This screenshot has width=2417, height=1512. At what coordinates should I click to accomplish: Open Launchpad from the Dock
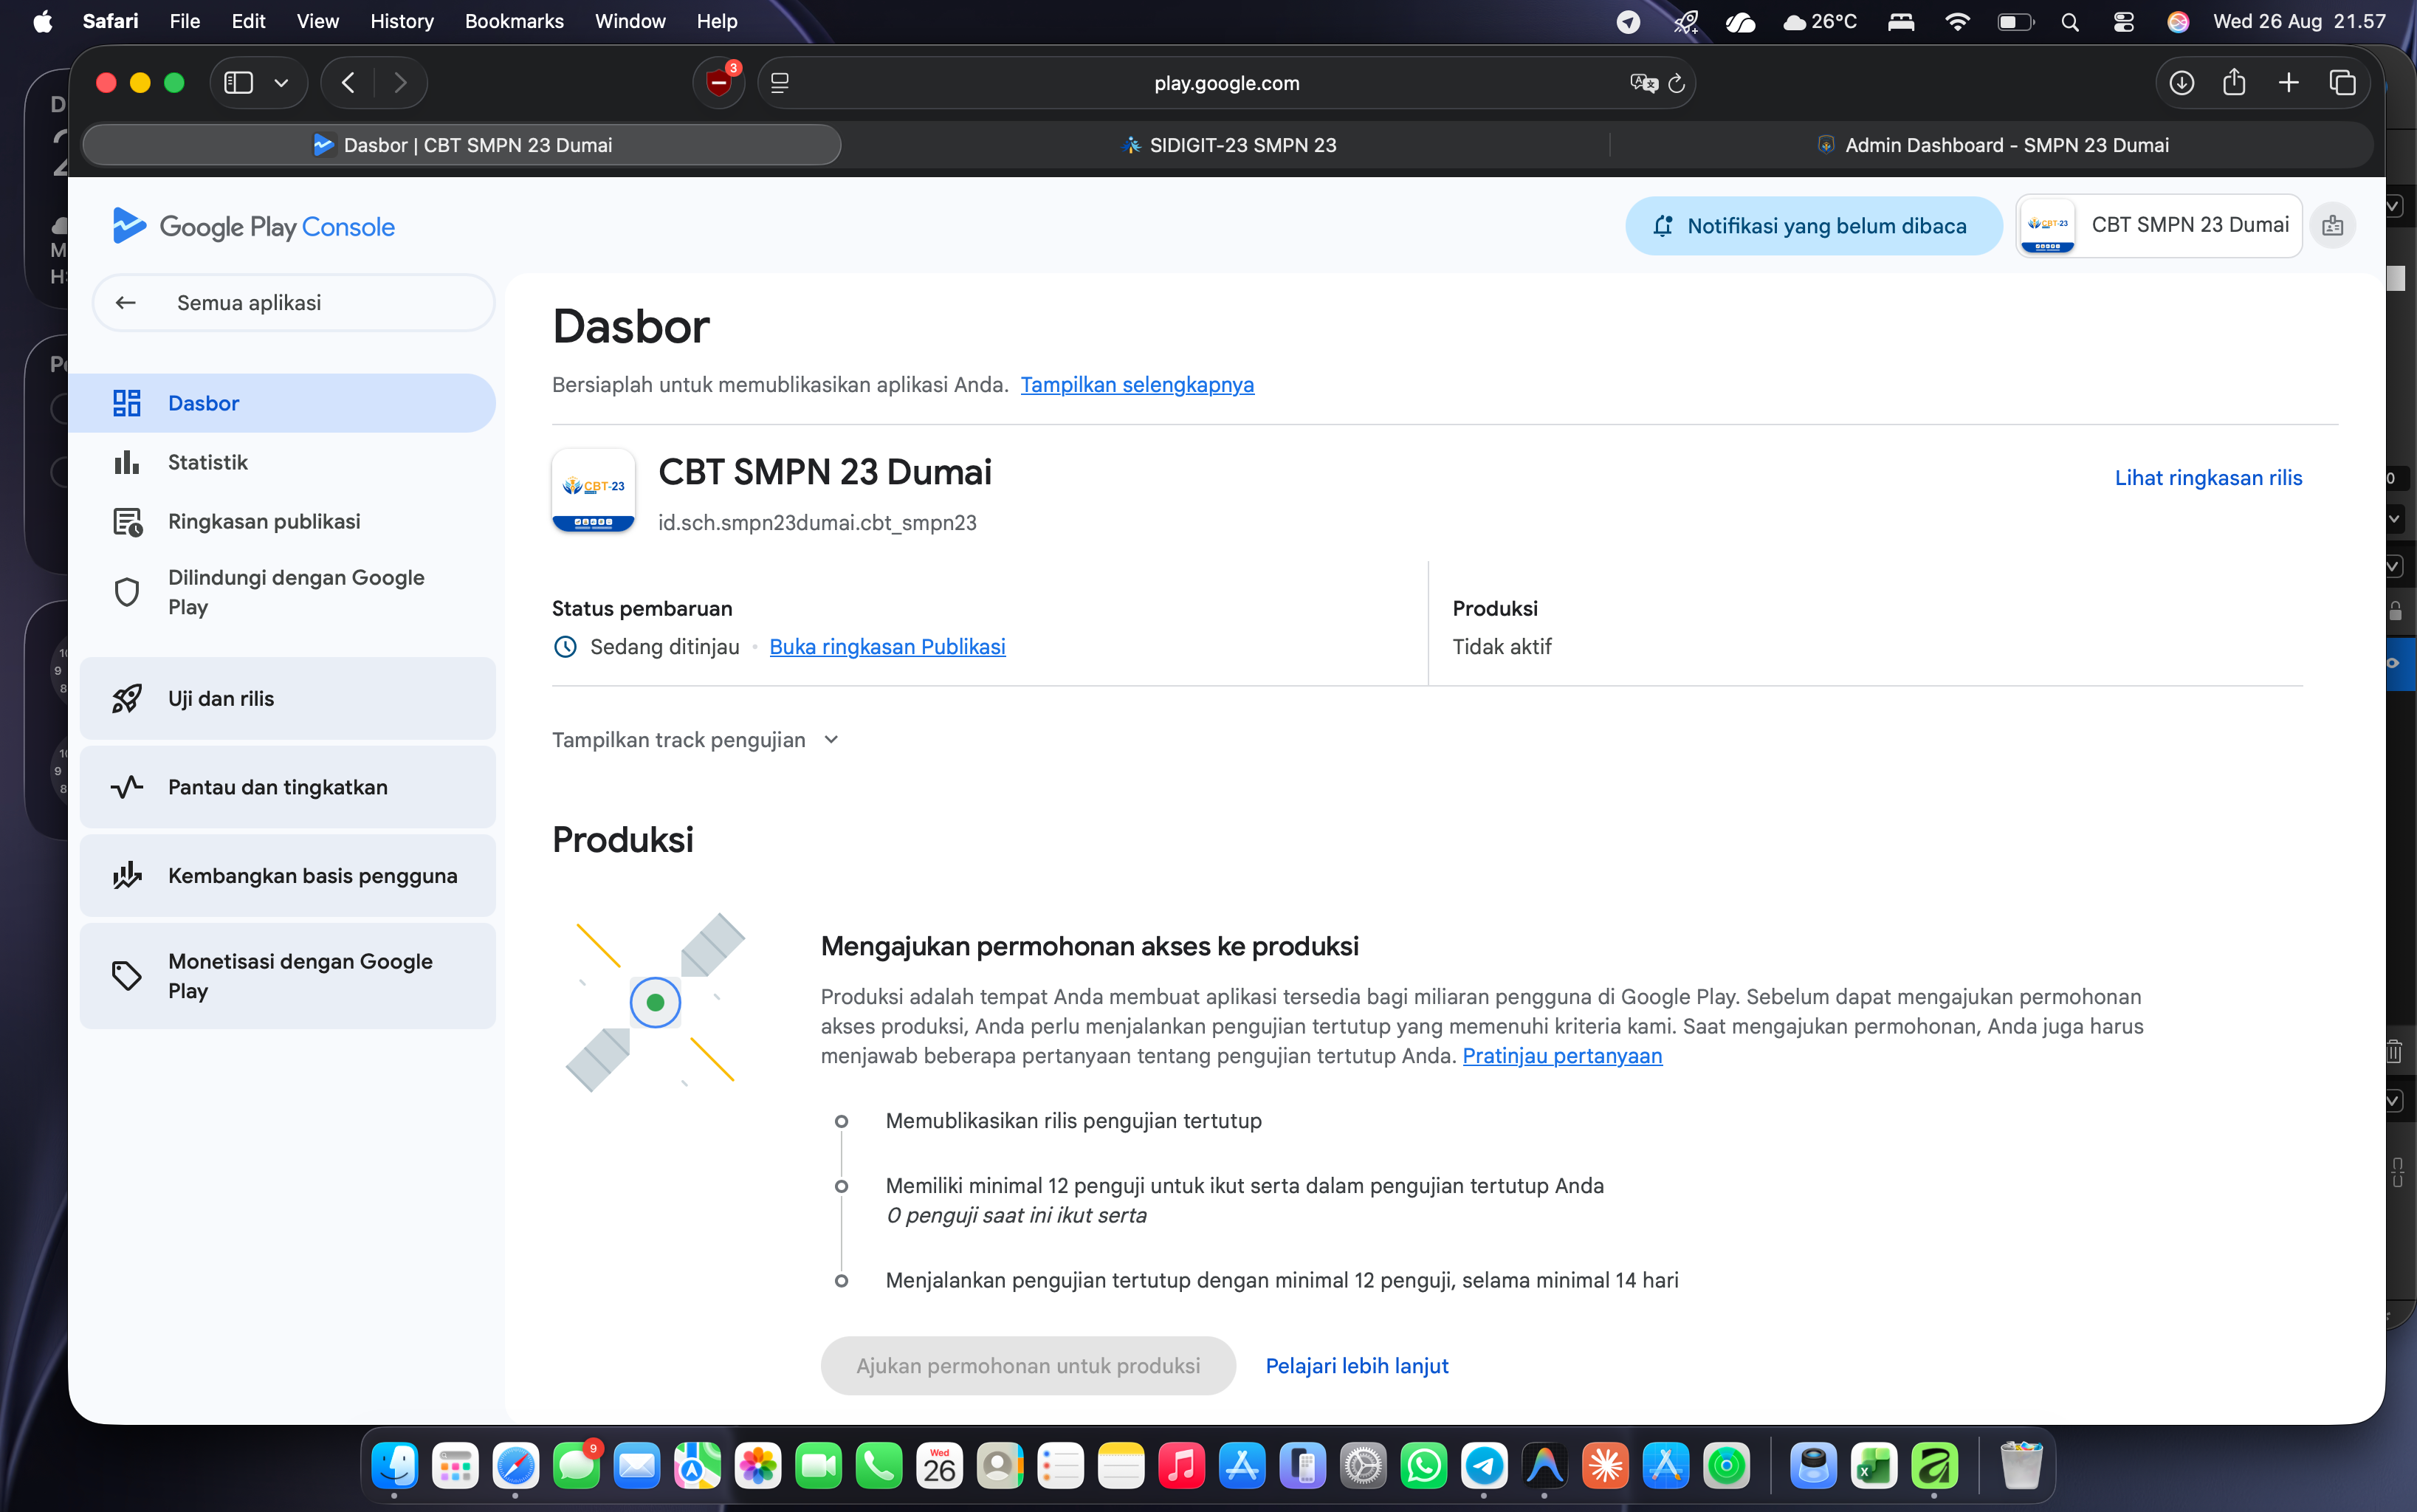tap(455, 1466)
